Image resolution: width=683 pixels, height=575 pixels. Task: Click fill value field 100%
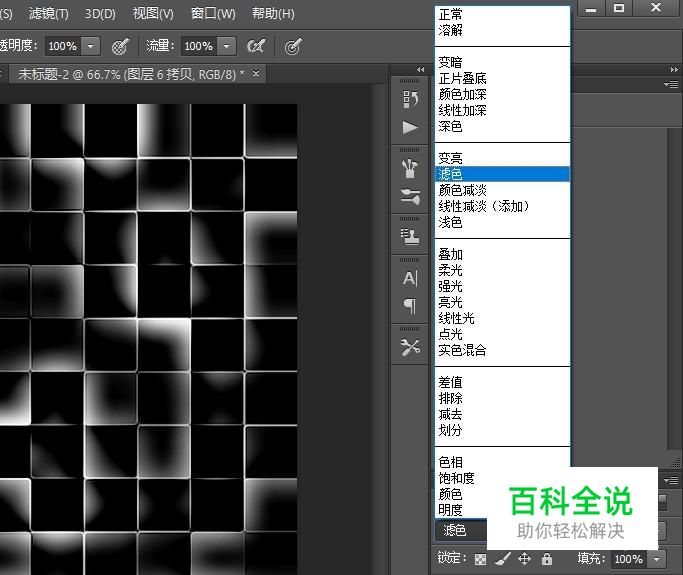(x=629, y=559)
